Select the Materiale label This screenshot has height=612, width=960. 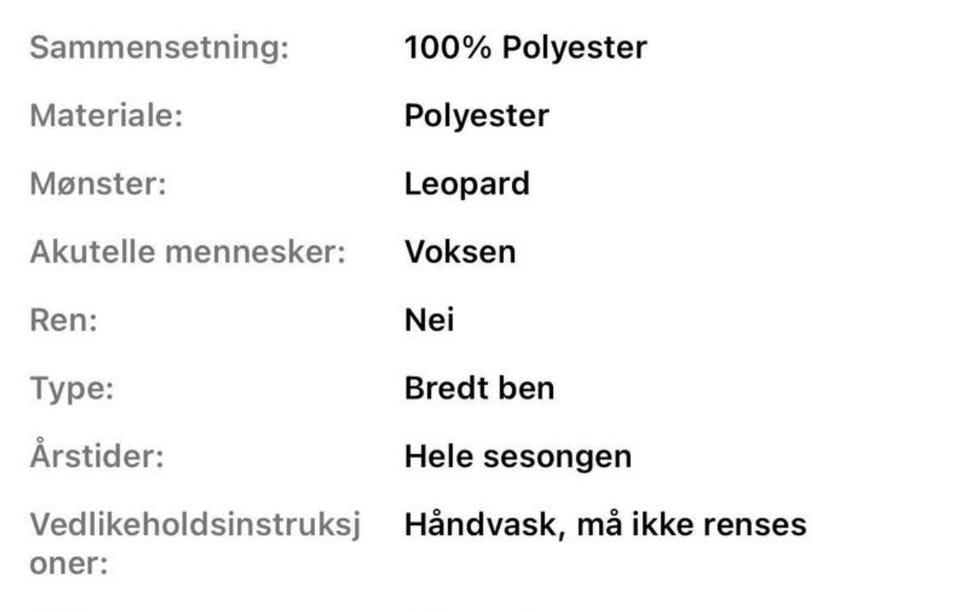[106, 116]
